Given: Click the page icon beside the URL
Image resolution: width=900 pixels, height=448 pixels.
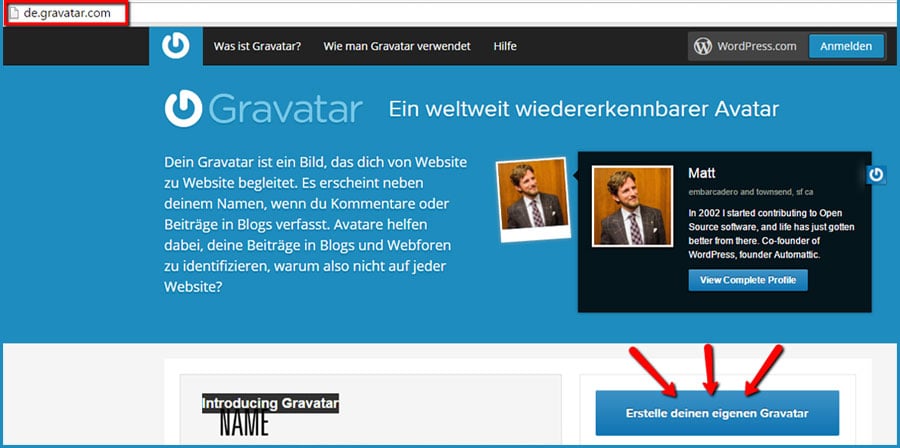Looking at the screenshot, I should pos(14,13).
